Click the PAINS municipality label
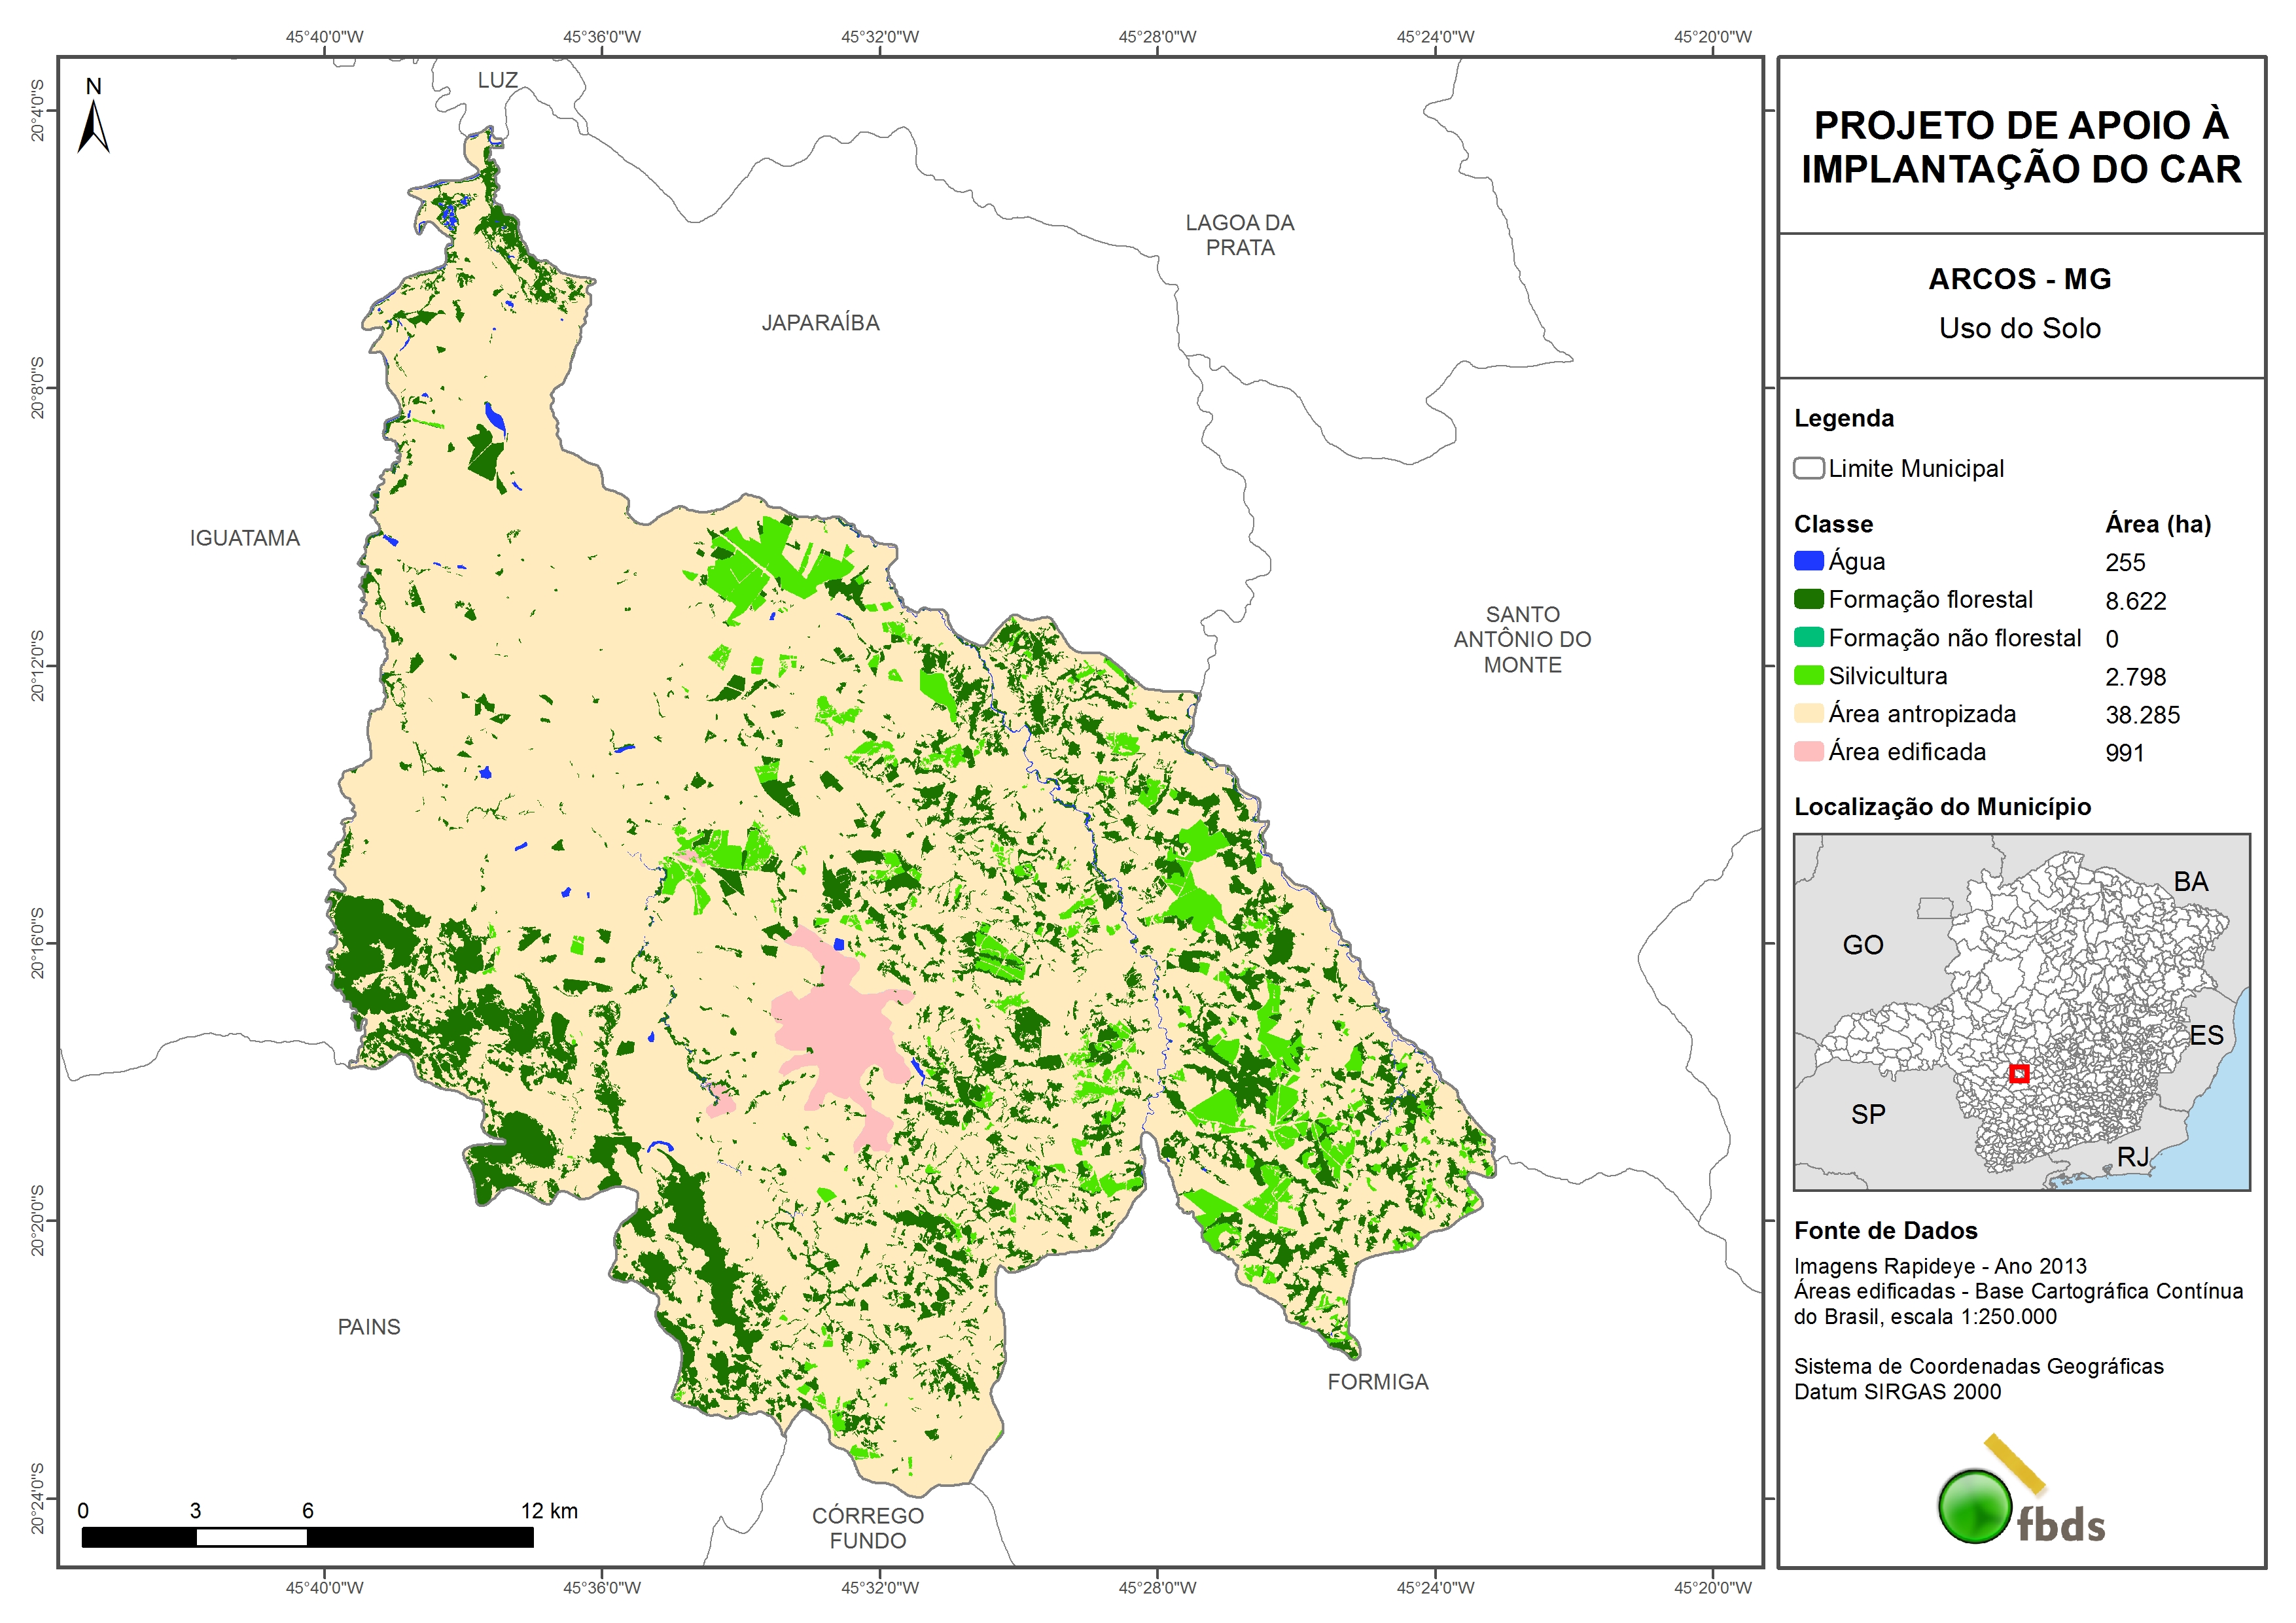 click(369, 1326)
